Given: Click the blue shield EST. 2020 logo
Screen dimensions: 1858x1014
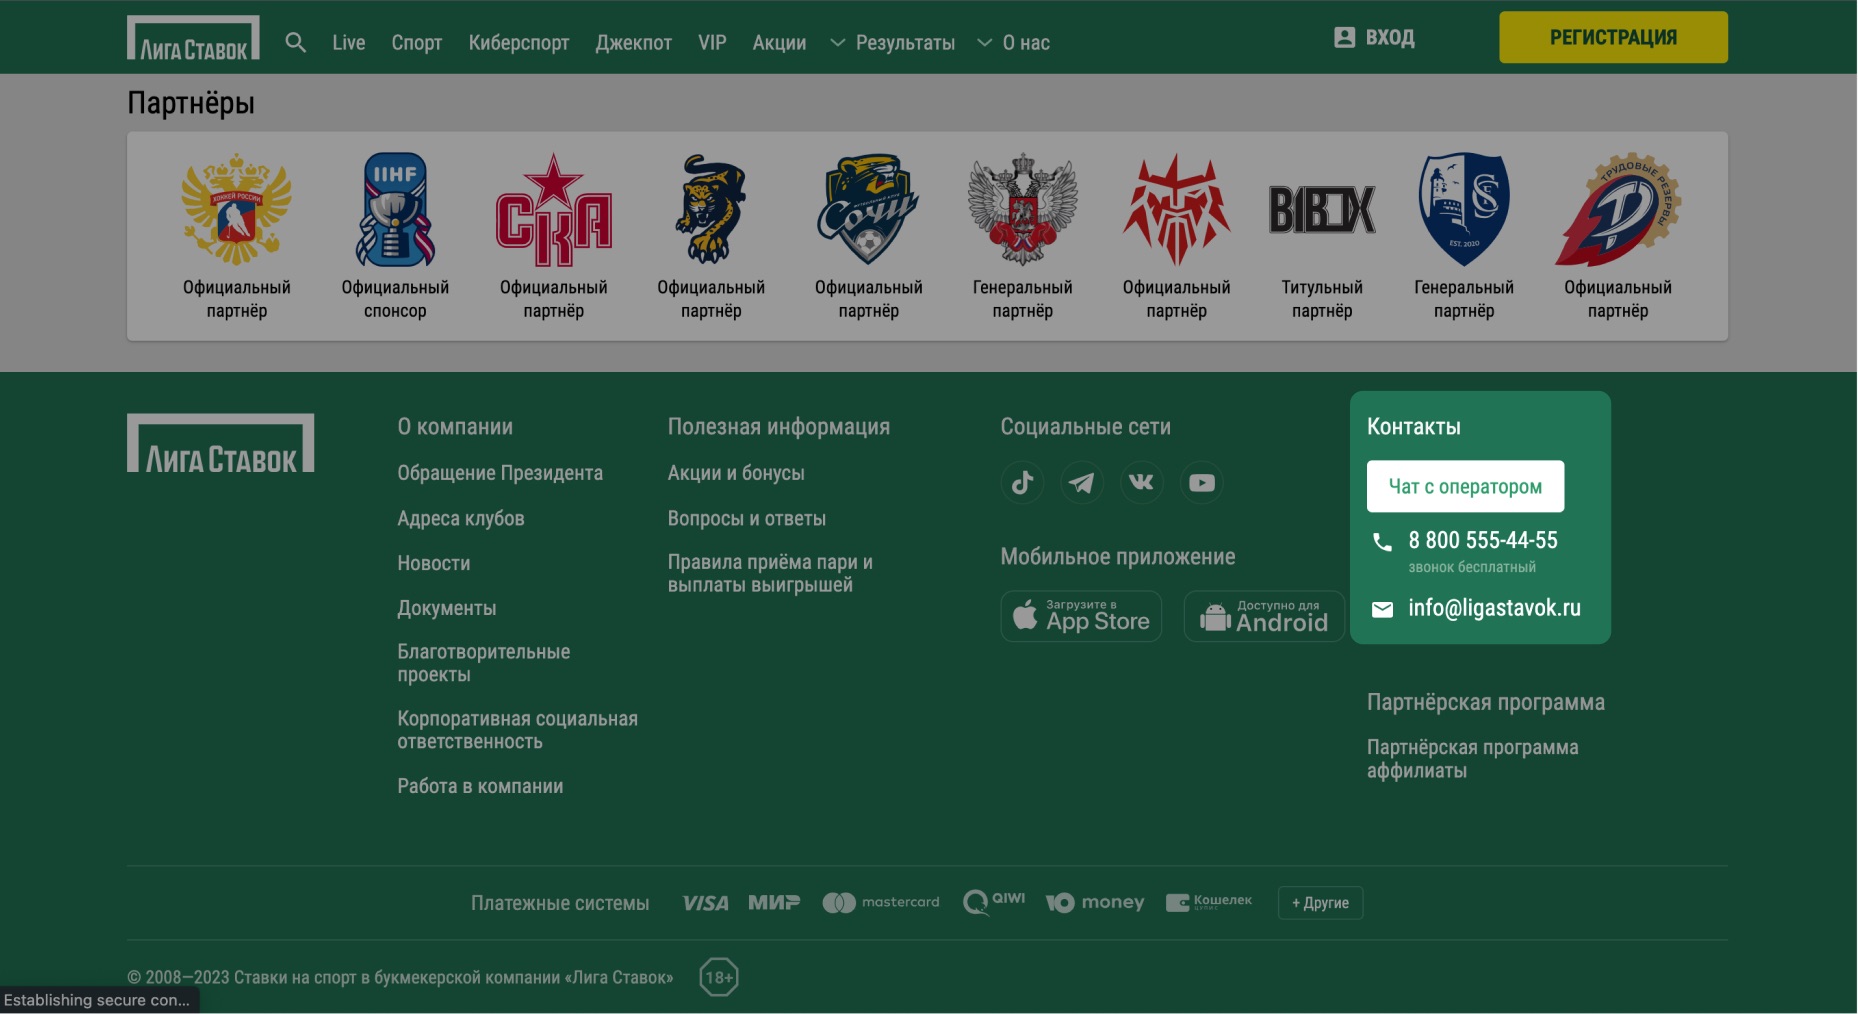Looking at the screenshot, I should point(1464,209).
